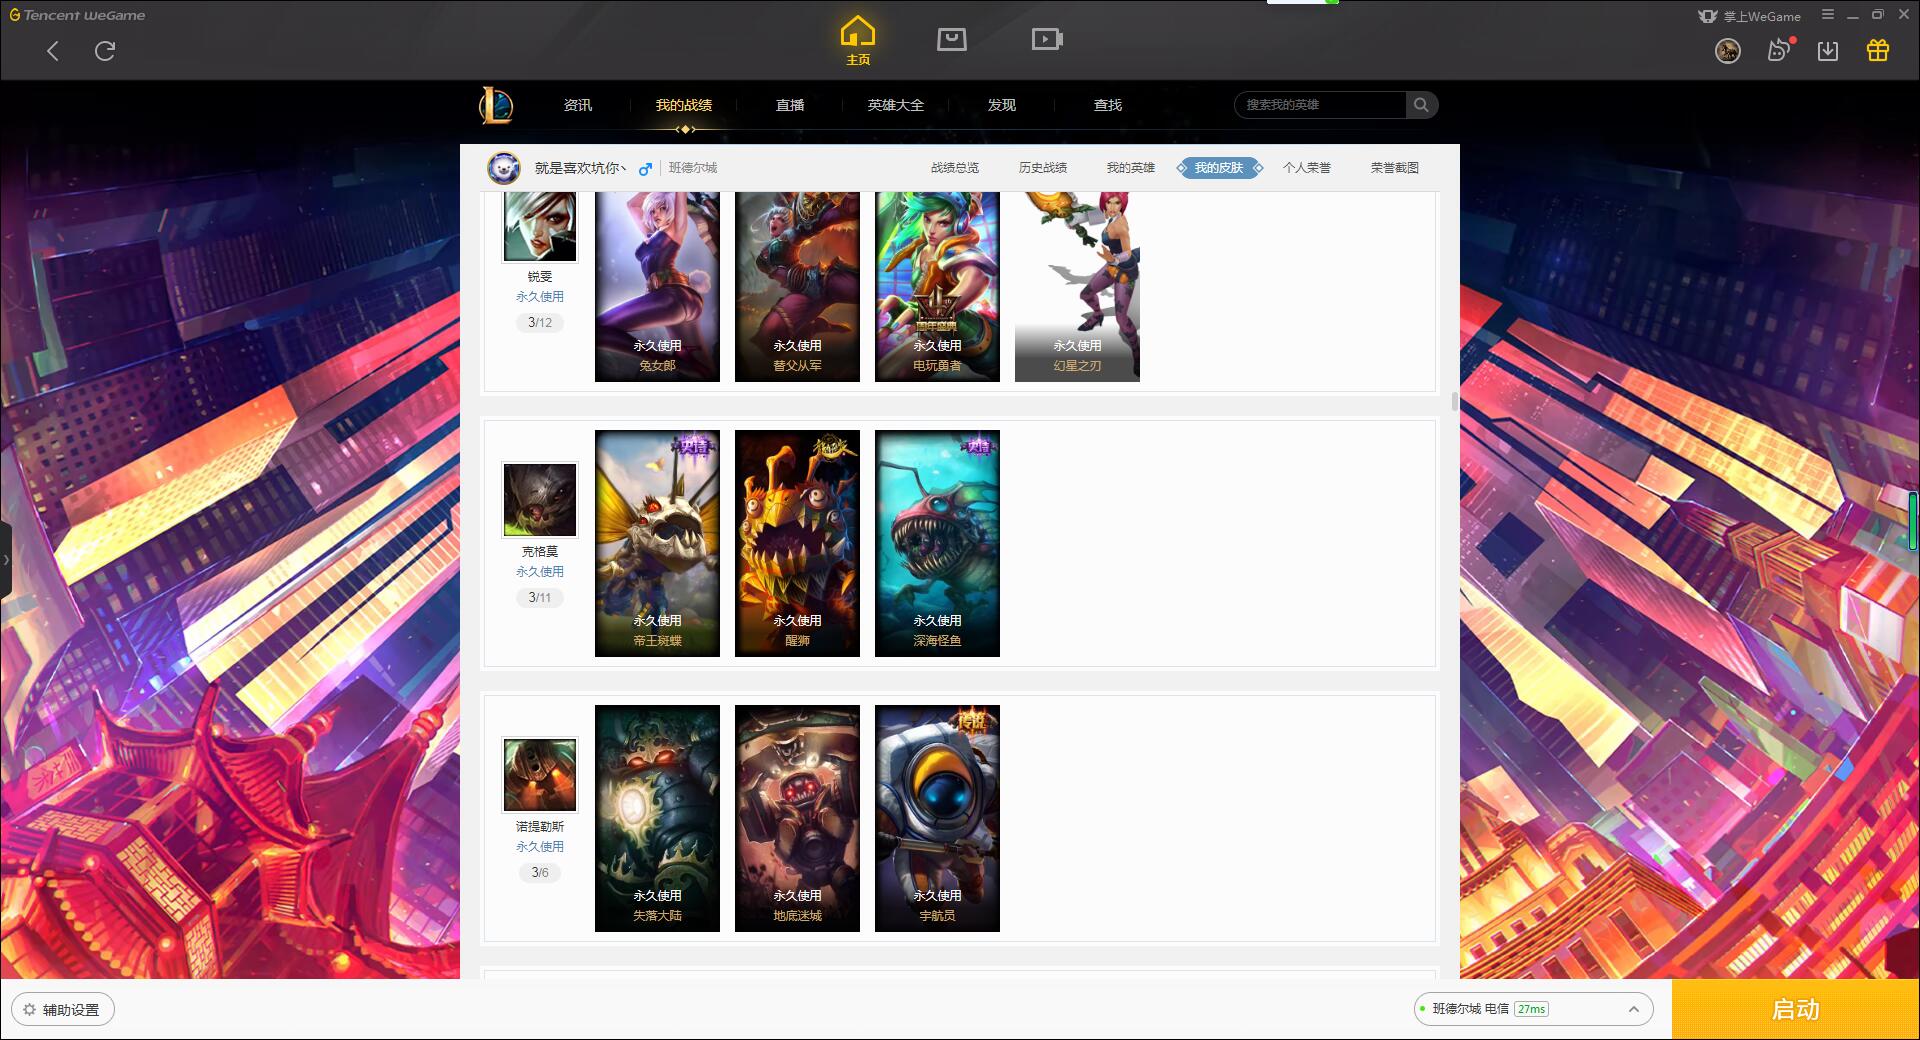Open the 地底迷城 skin card
This screenshot has height=1040, width=1920.
click(797, 818)
